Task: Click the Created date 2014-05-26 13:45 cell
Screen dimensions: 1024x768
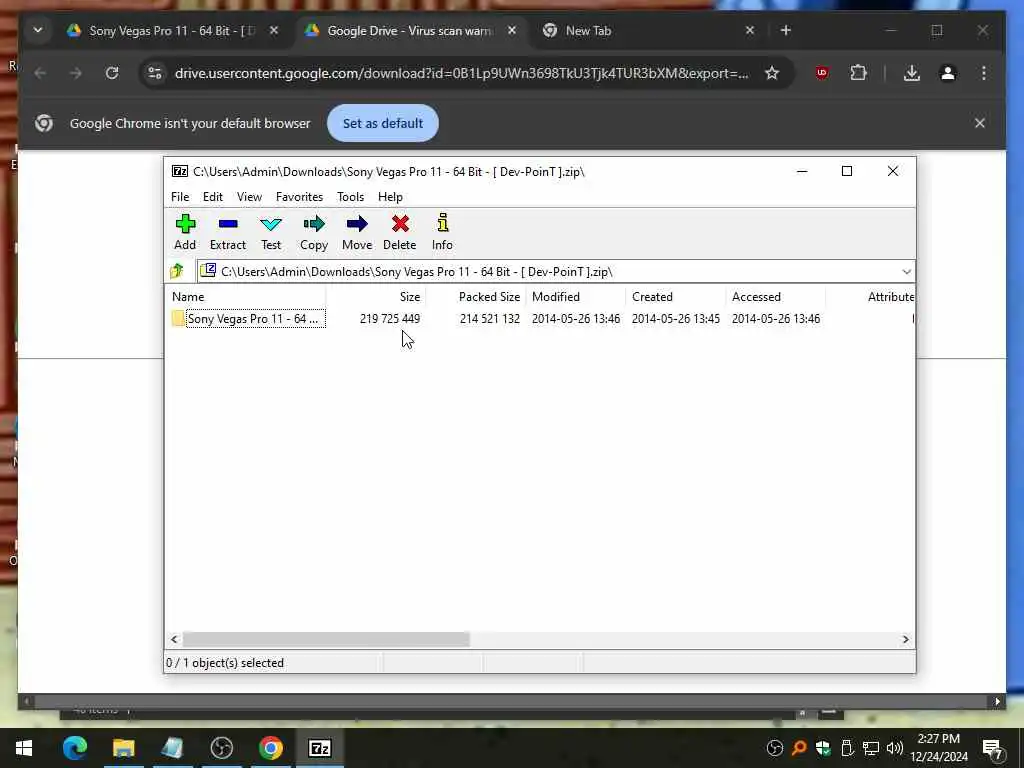Action: pos(676,319)
